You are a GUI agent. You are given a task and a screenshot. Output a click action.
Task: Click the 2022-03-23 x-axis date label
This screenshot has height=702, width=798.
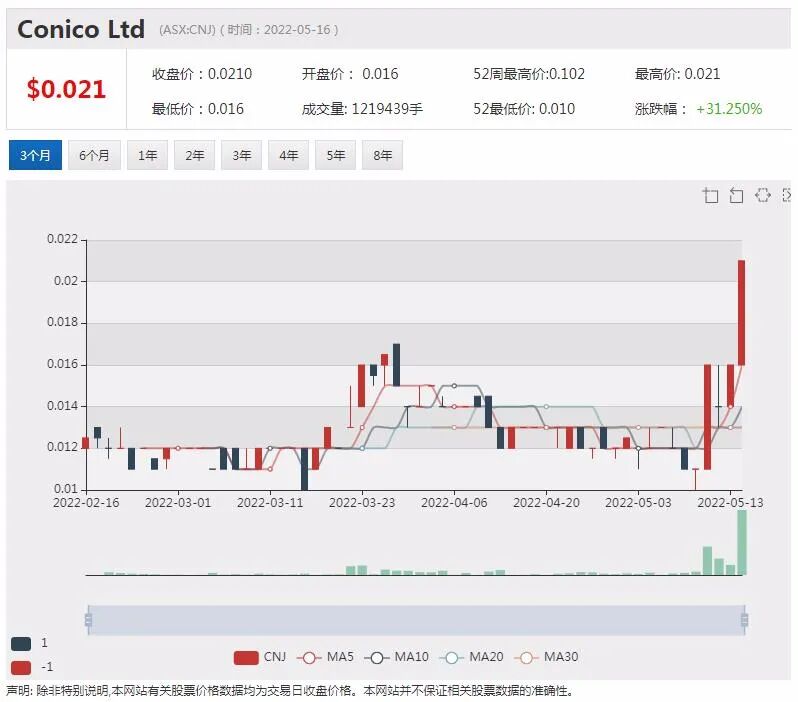coord(362,503)
